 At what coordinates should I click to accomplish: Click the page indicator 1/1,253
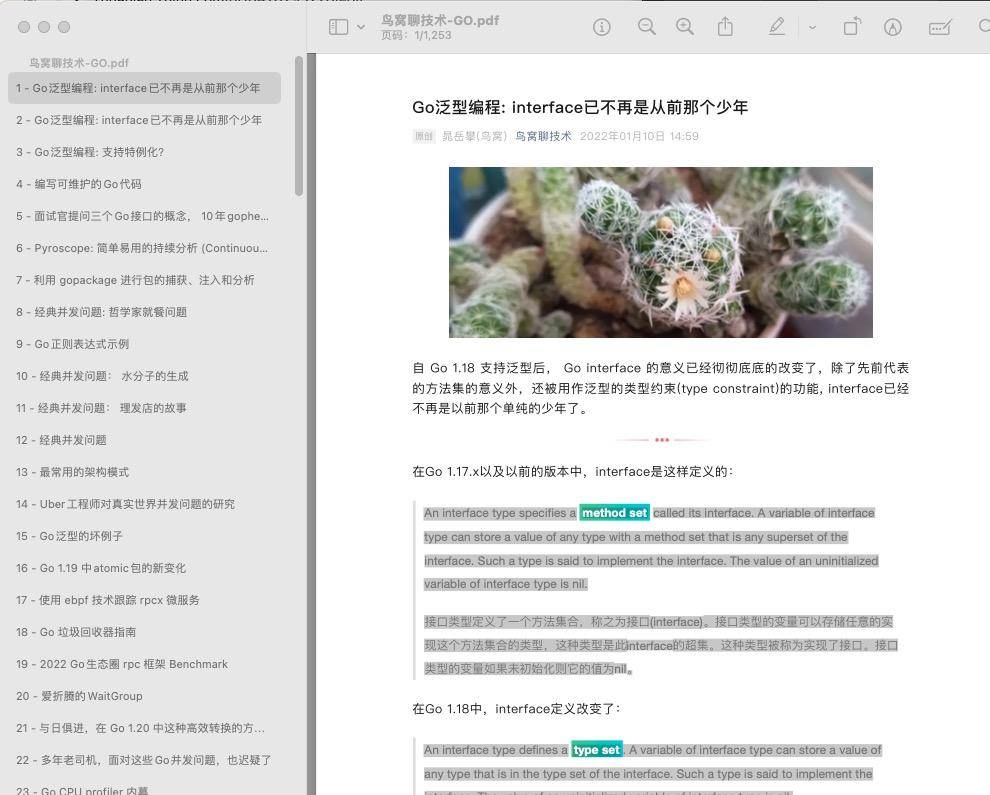click(432, 35)
